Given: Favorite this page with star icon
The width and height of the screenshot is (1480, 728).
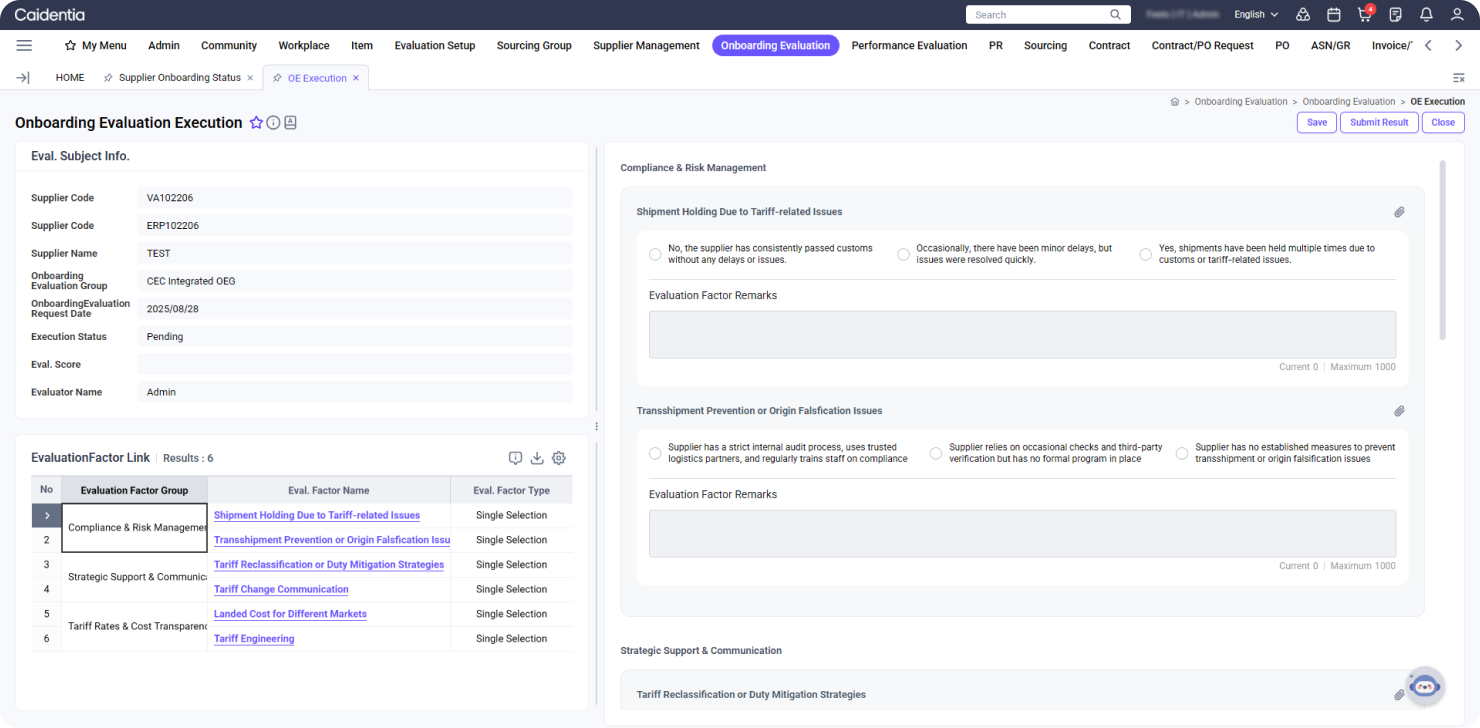Looking at the screenshot, I should (256, 123).
